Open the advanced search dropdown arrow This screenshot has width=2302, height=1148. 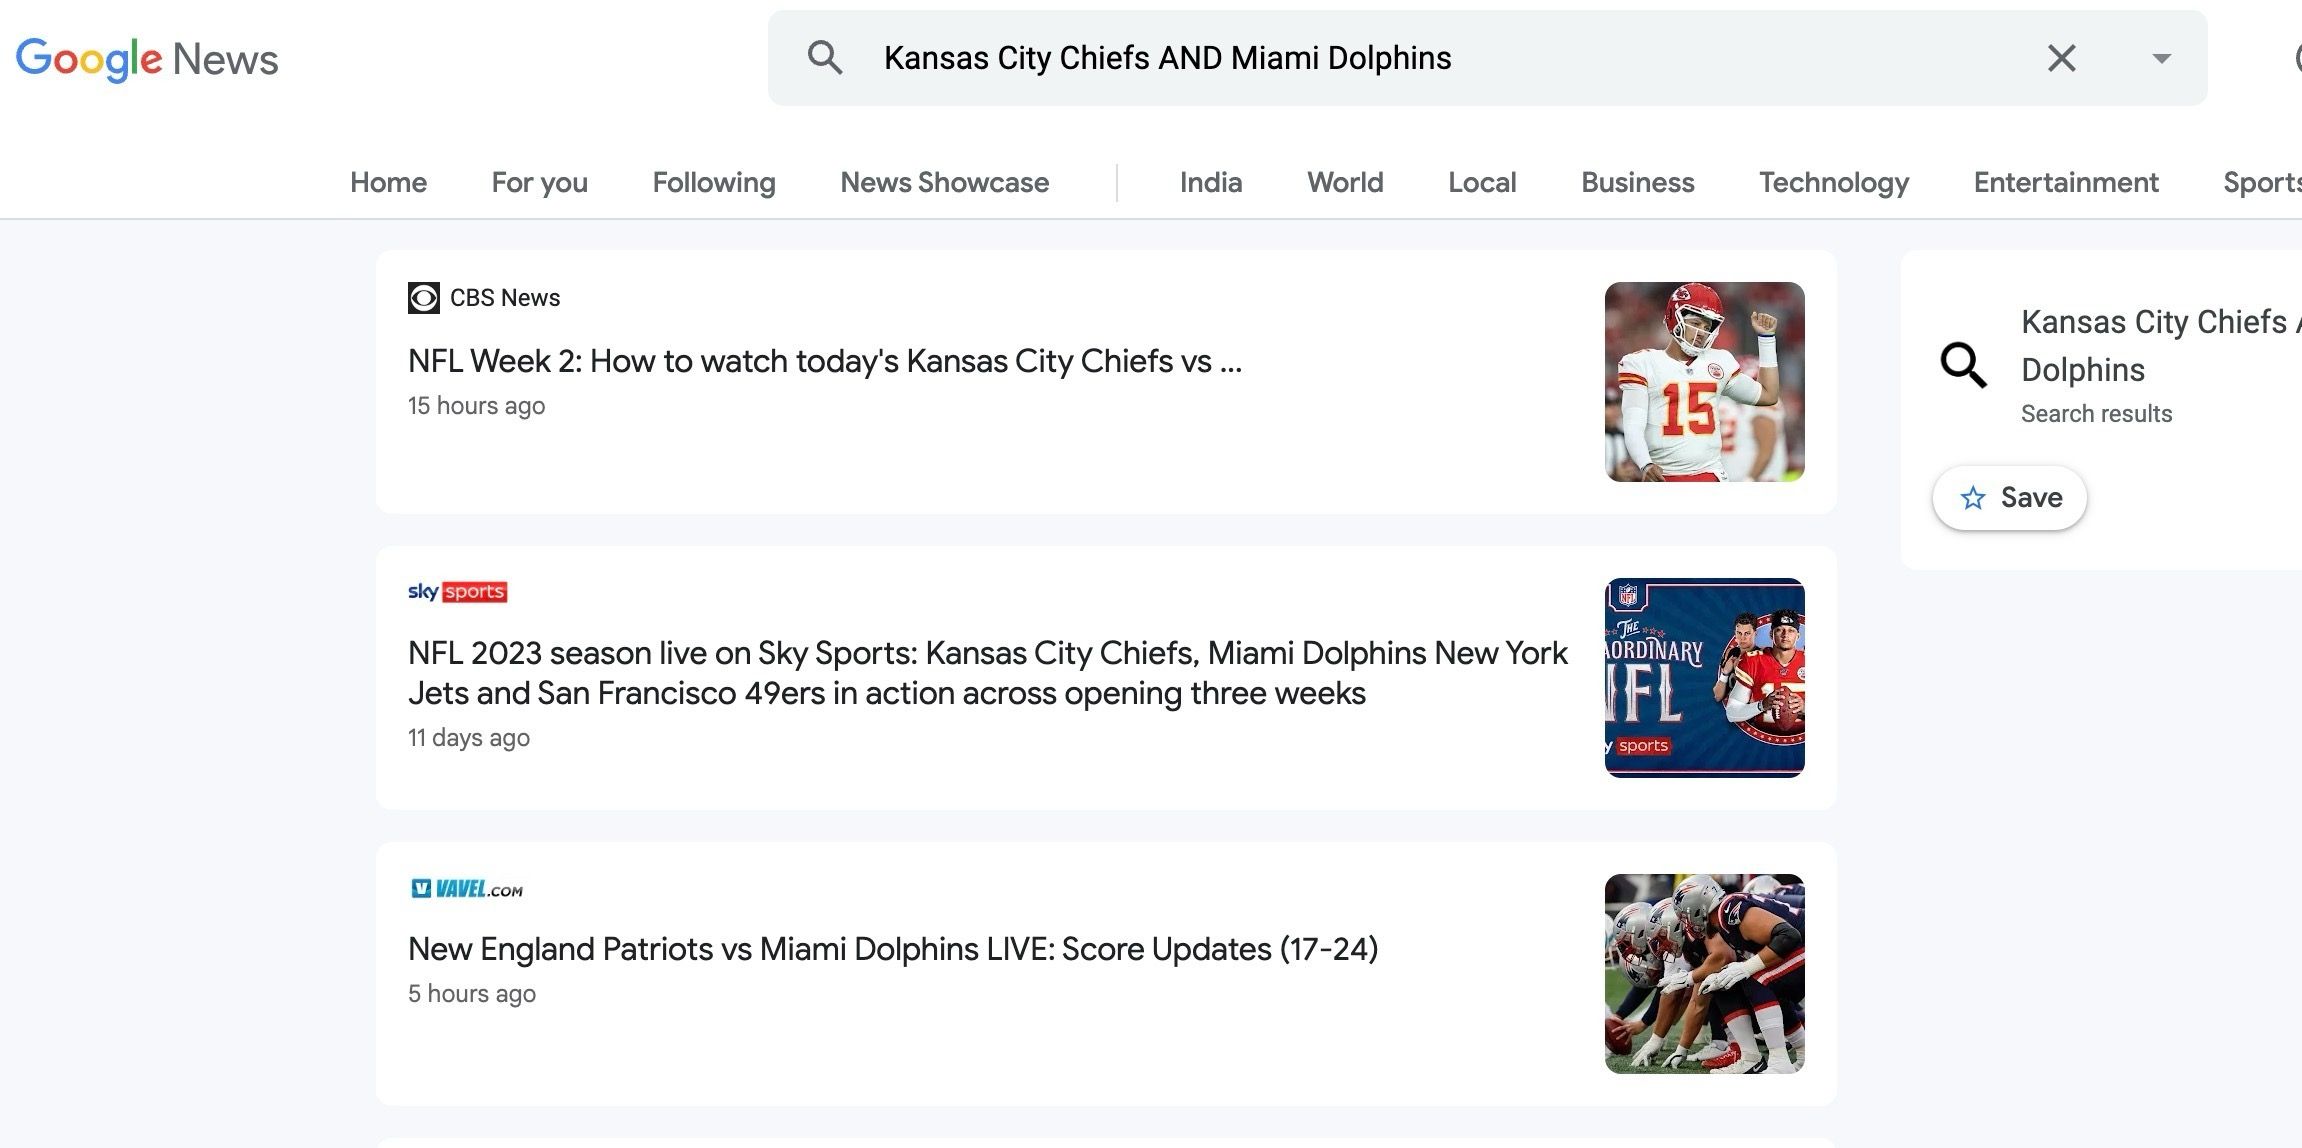(2161, 58)
